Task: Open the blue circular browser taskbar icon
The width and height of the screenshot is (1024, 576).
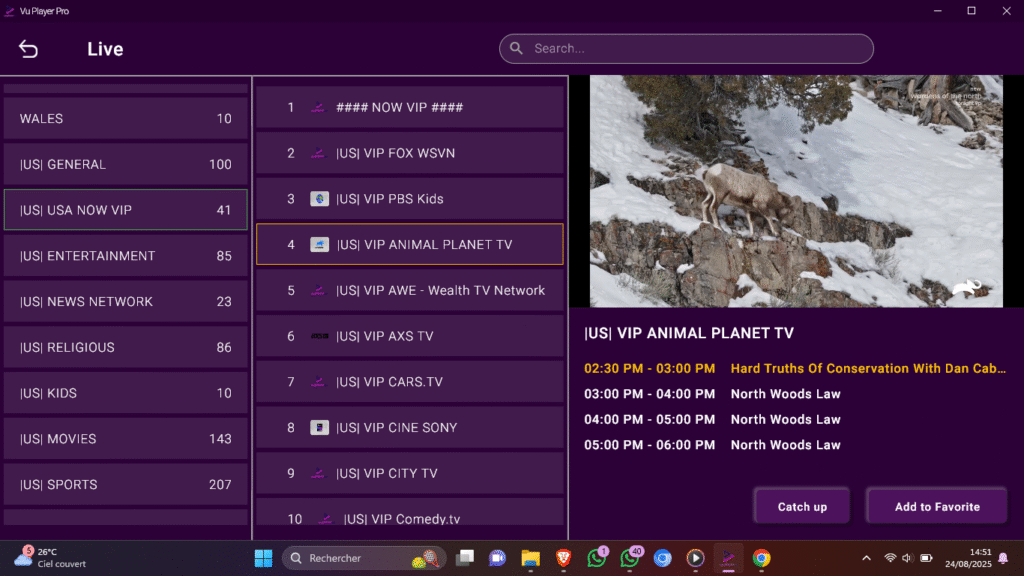Action: point(663,558)
